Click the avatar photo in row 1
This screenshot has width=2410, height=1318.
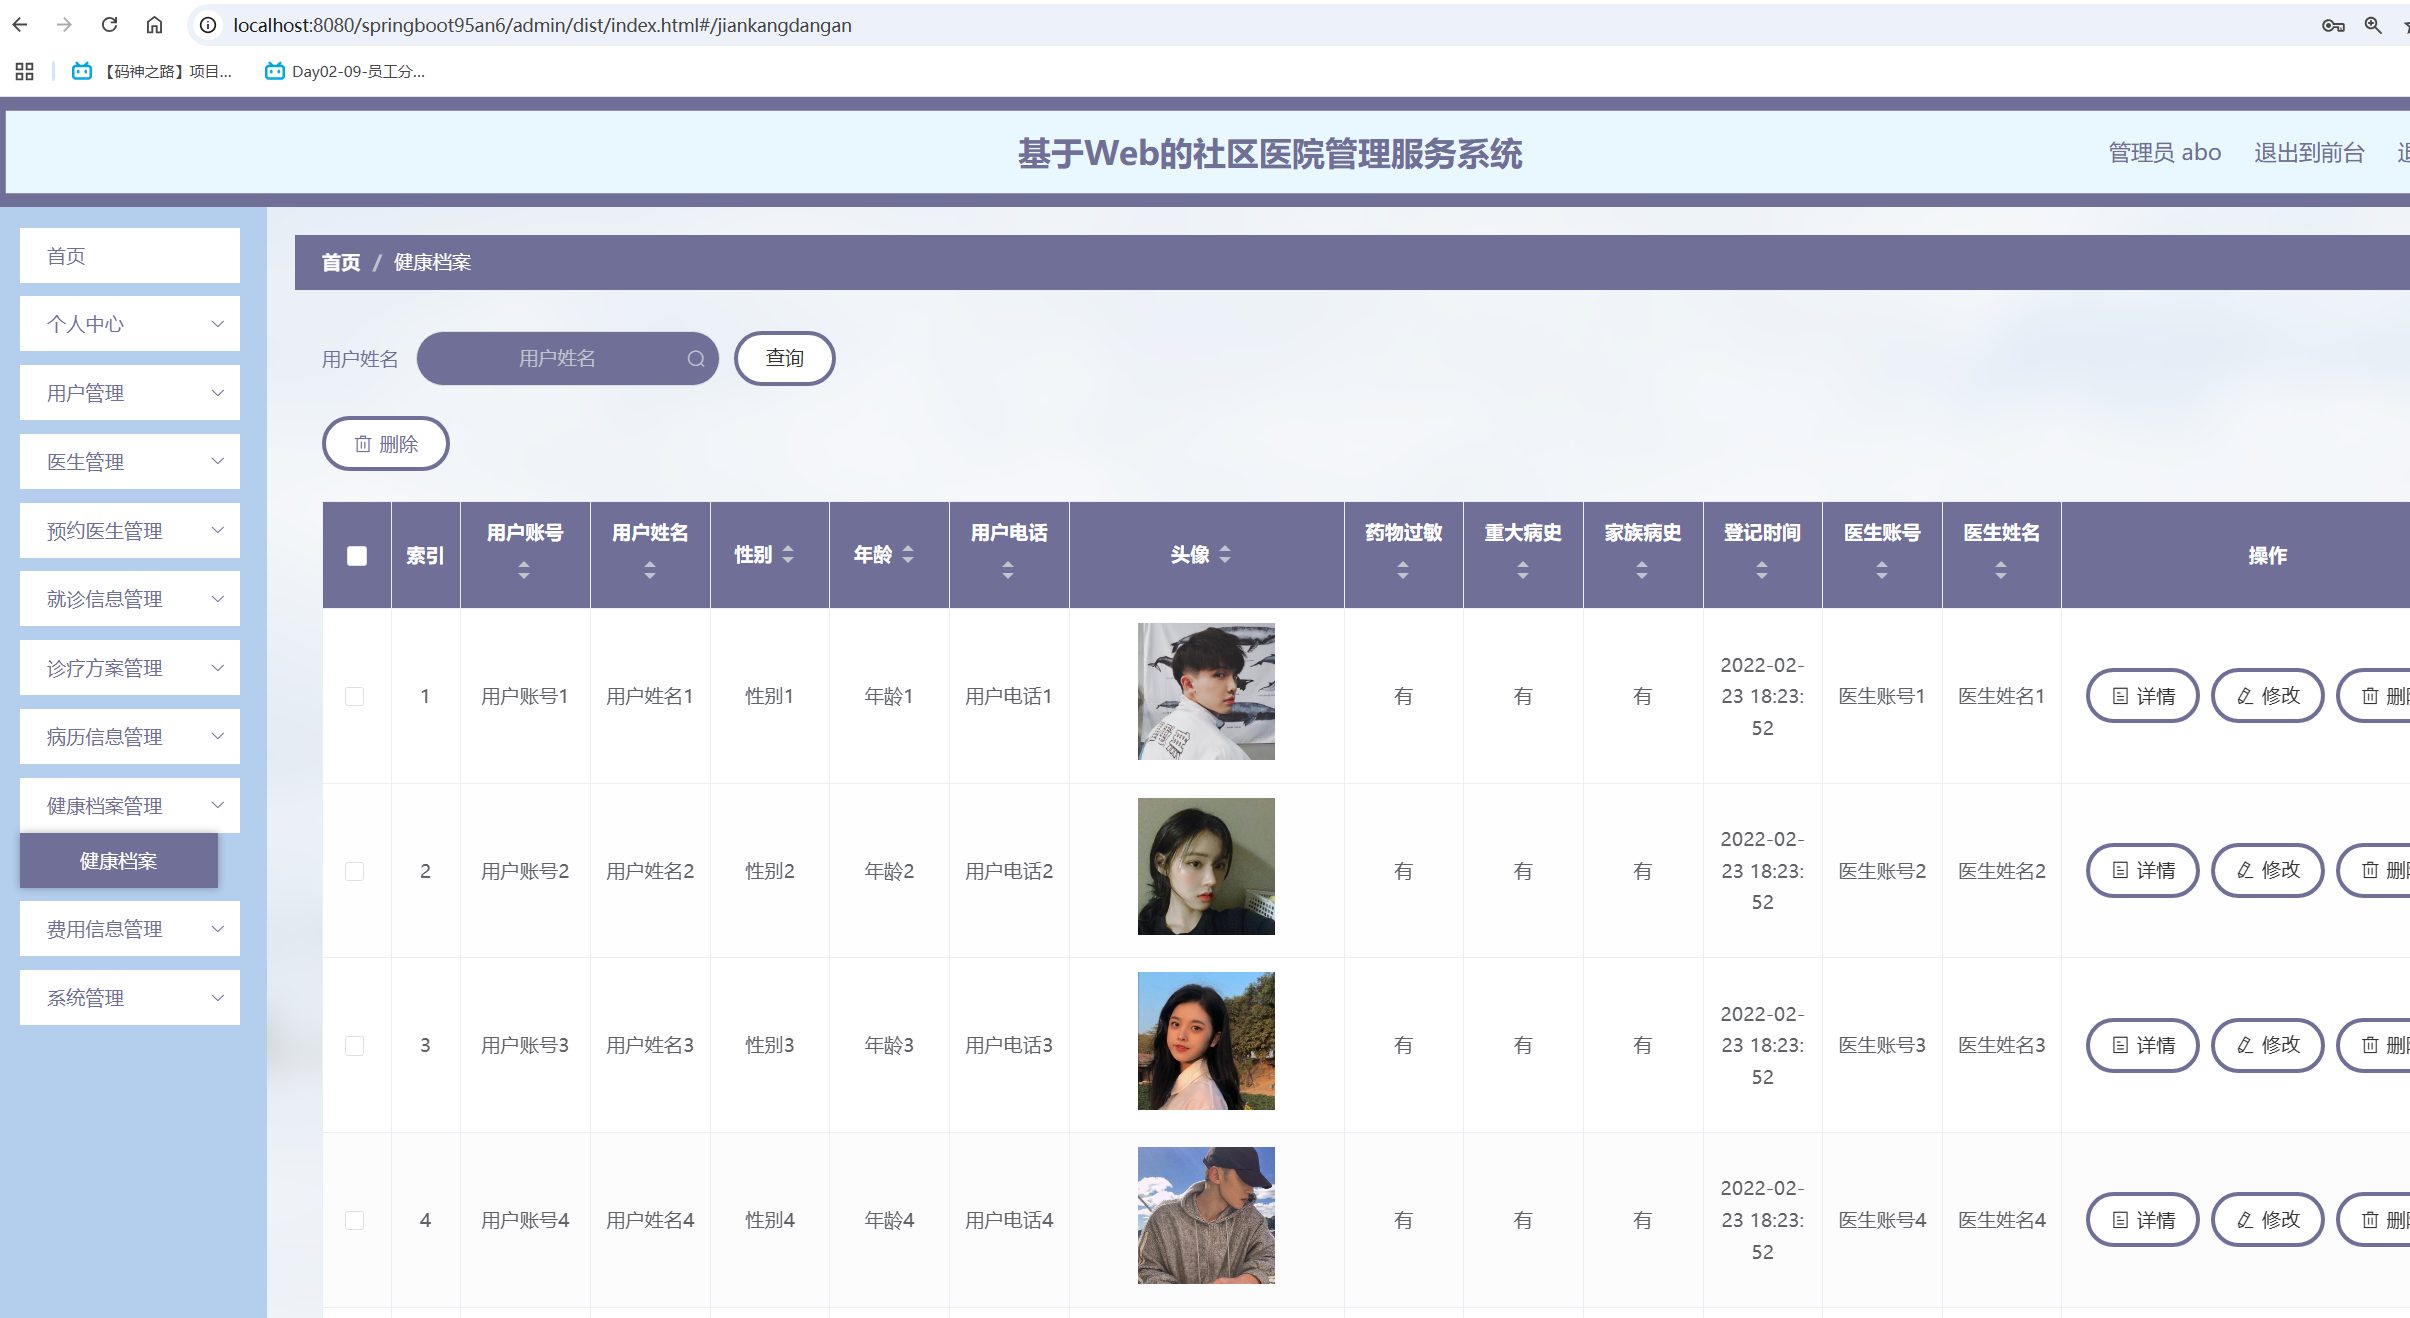pos(1206,691)
